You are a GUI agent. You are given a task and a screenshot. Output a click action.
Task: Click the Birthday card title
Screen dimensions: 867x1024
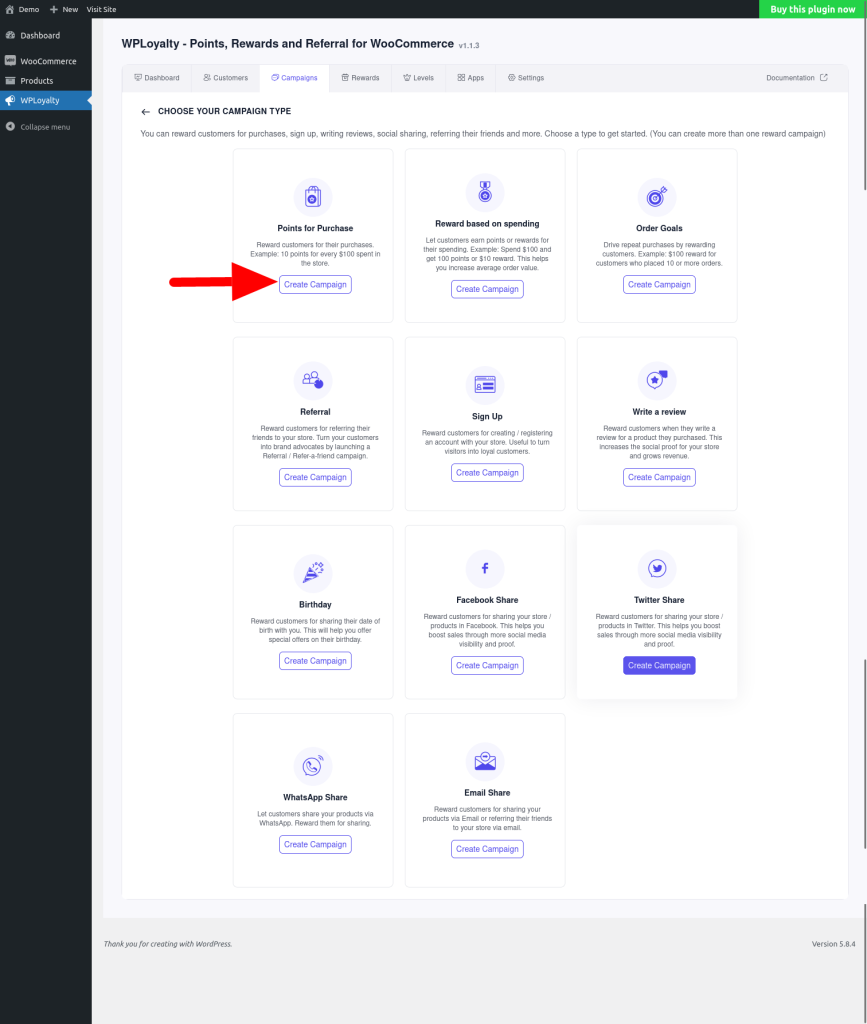315,605
